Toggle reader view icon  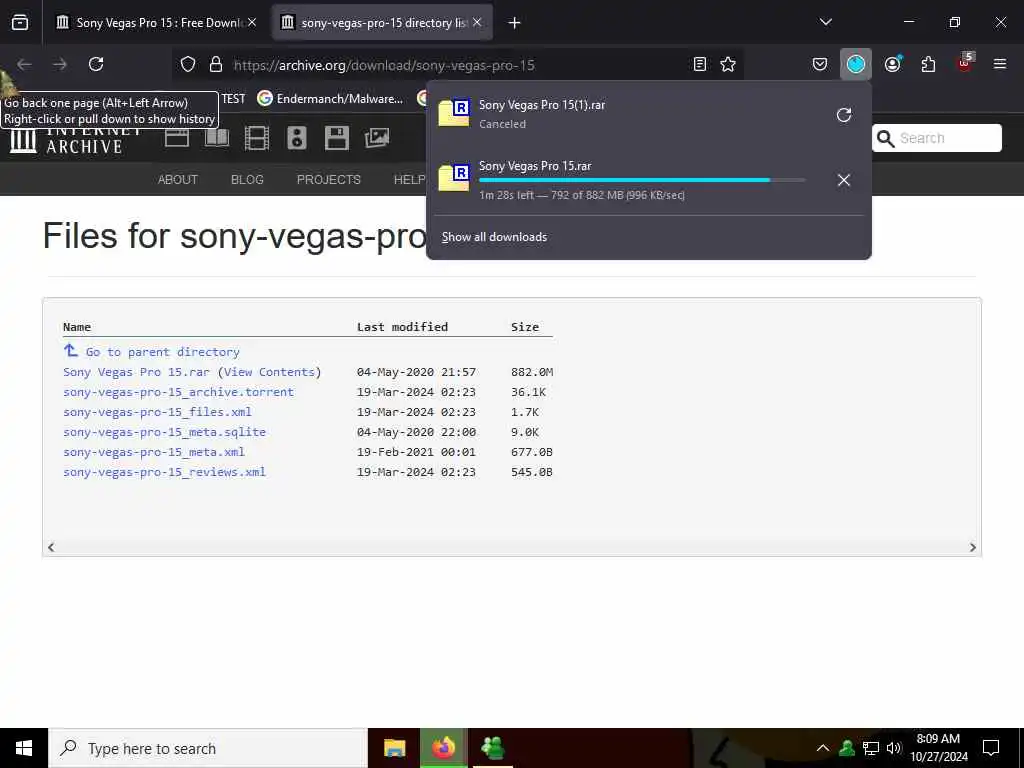click(x=699, y=64)
